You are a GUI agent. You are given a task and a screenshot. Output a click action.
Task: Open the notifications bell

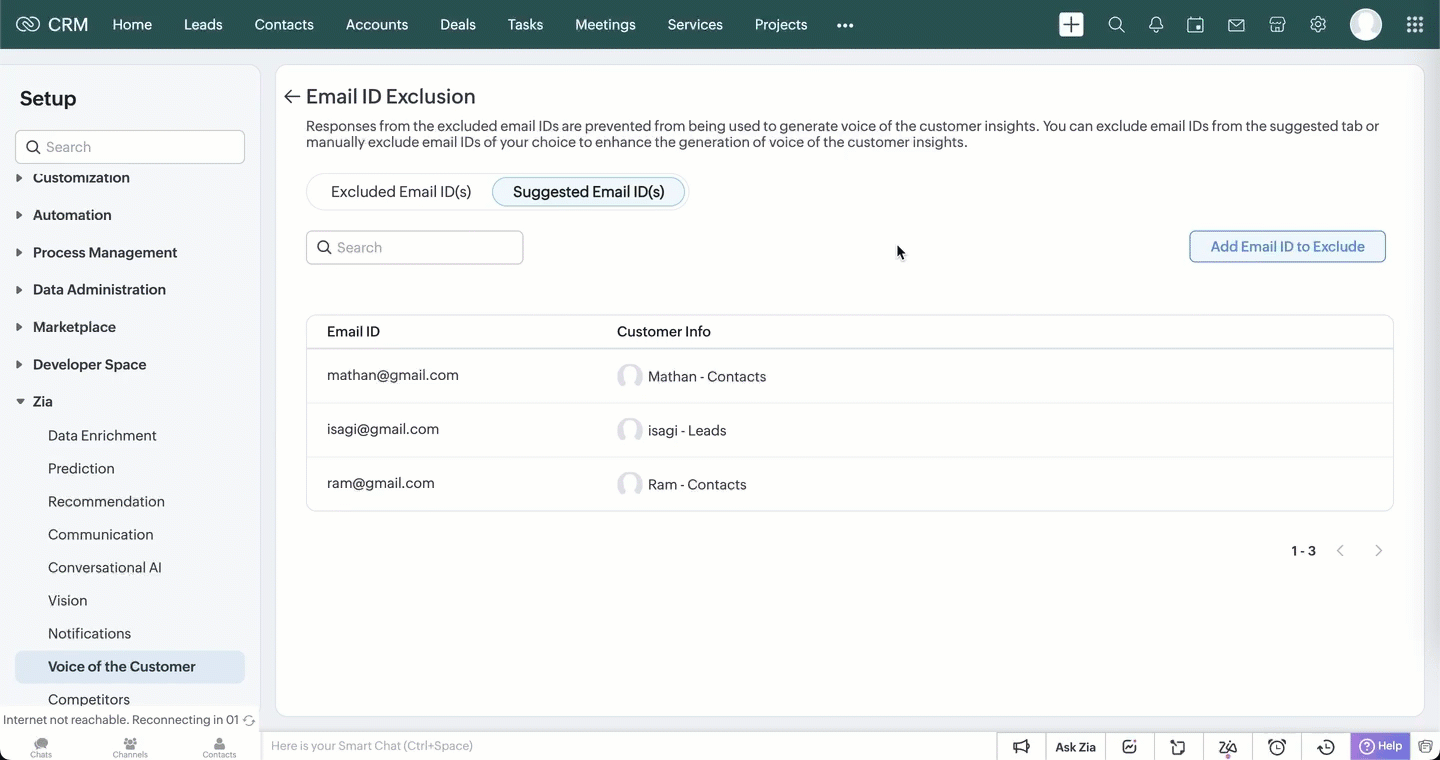click(x=1156, y=25)
